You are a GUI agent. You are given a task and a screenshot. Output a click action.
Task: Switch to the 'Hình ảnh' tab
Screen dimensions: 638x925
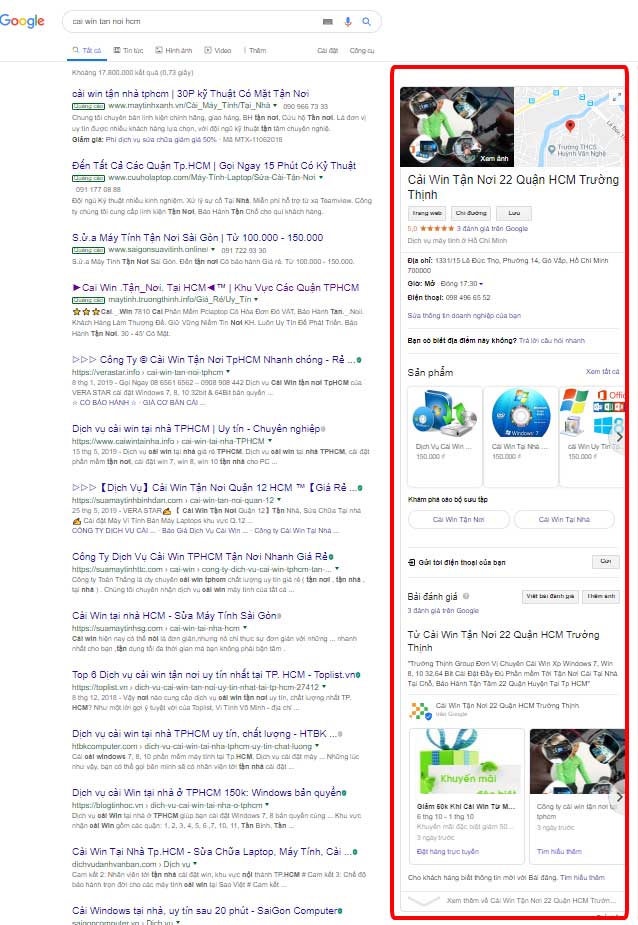click(x=174, y=51)
